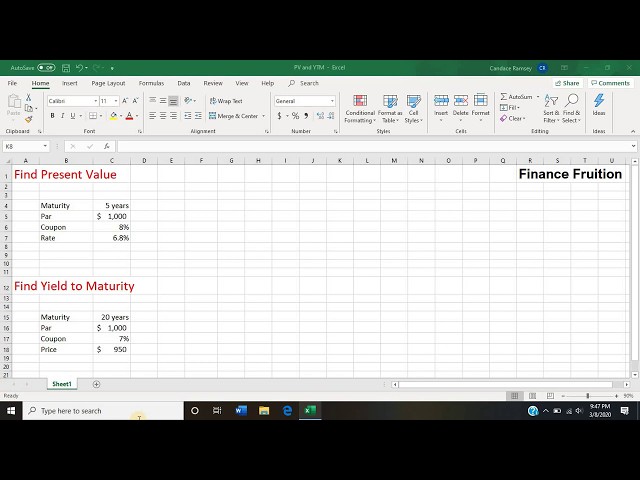Click the Cut scissors icon

pos(29,97)
